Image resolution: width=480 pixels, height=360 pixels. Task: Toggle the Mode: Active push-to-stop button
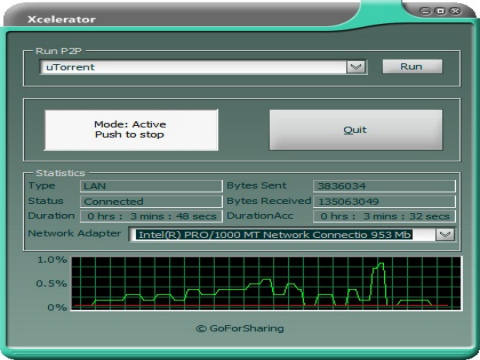pos(131,130)
